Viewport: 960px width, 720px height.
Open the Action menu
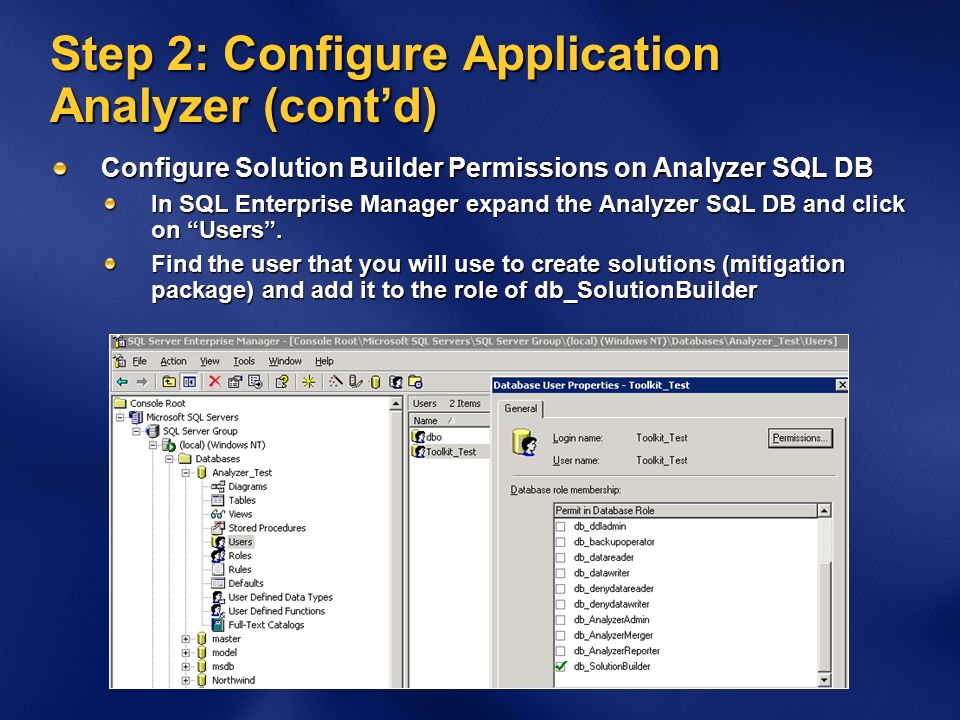tap(173, 361)
